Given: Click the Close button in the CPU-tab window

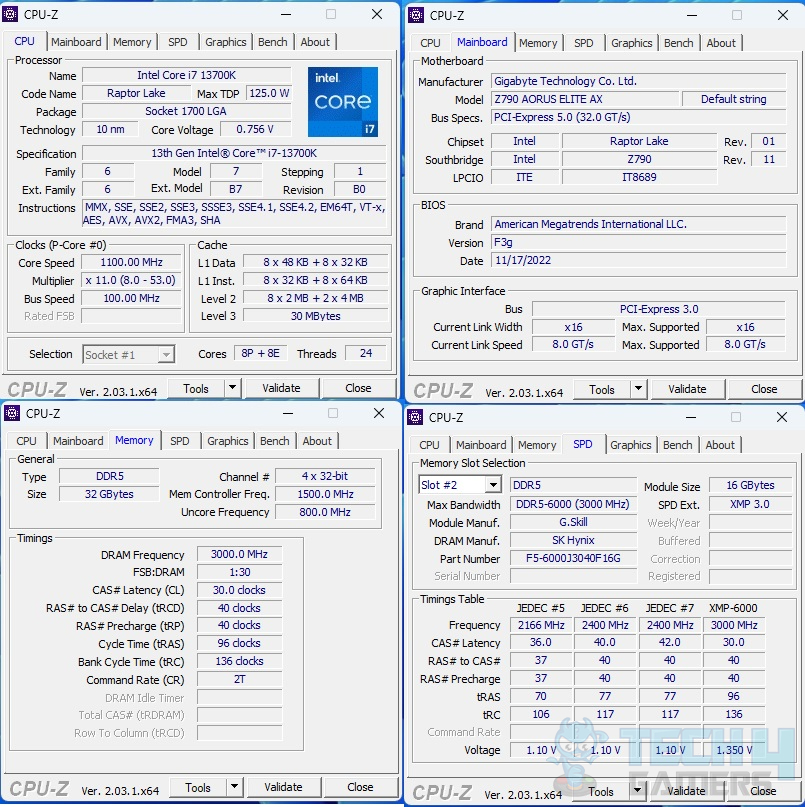Looking at the screenshot, I should (x=358, y=388).
